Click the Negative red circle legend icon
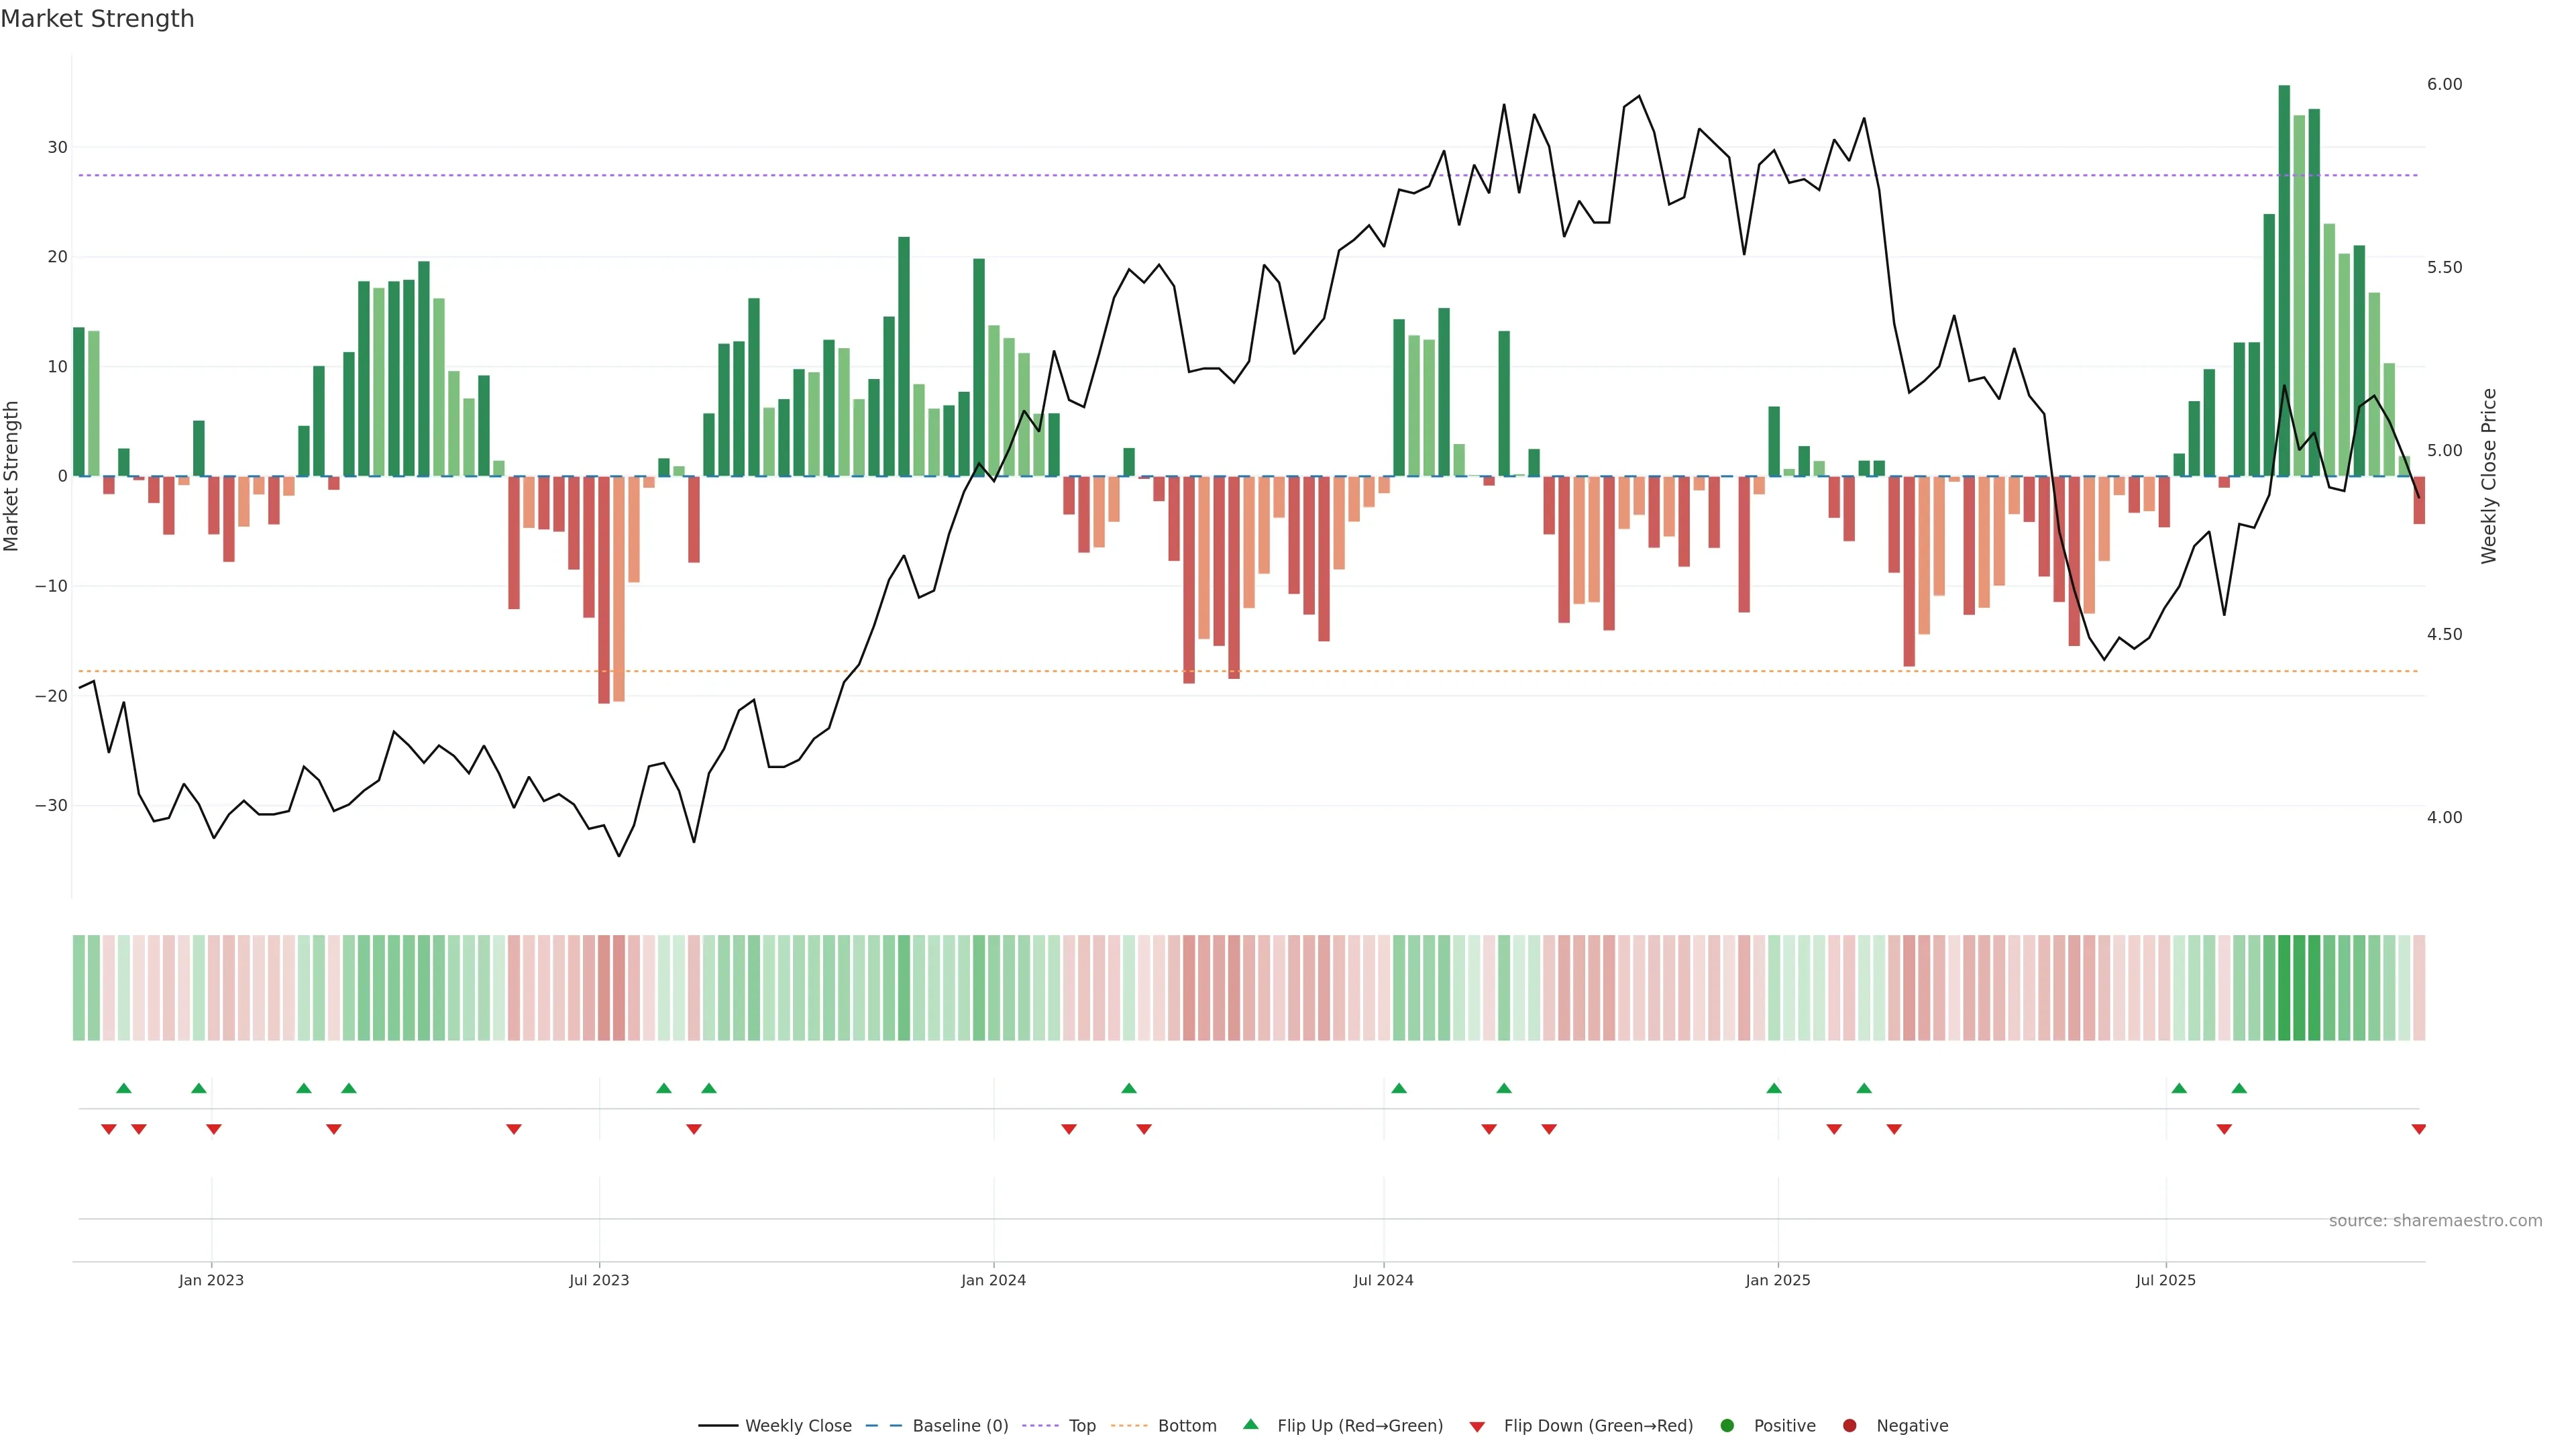 click(x=1849, y=1425)
